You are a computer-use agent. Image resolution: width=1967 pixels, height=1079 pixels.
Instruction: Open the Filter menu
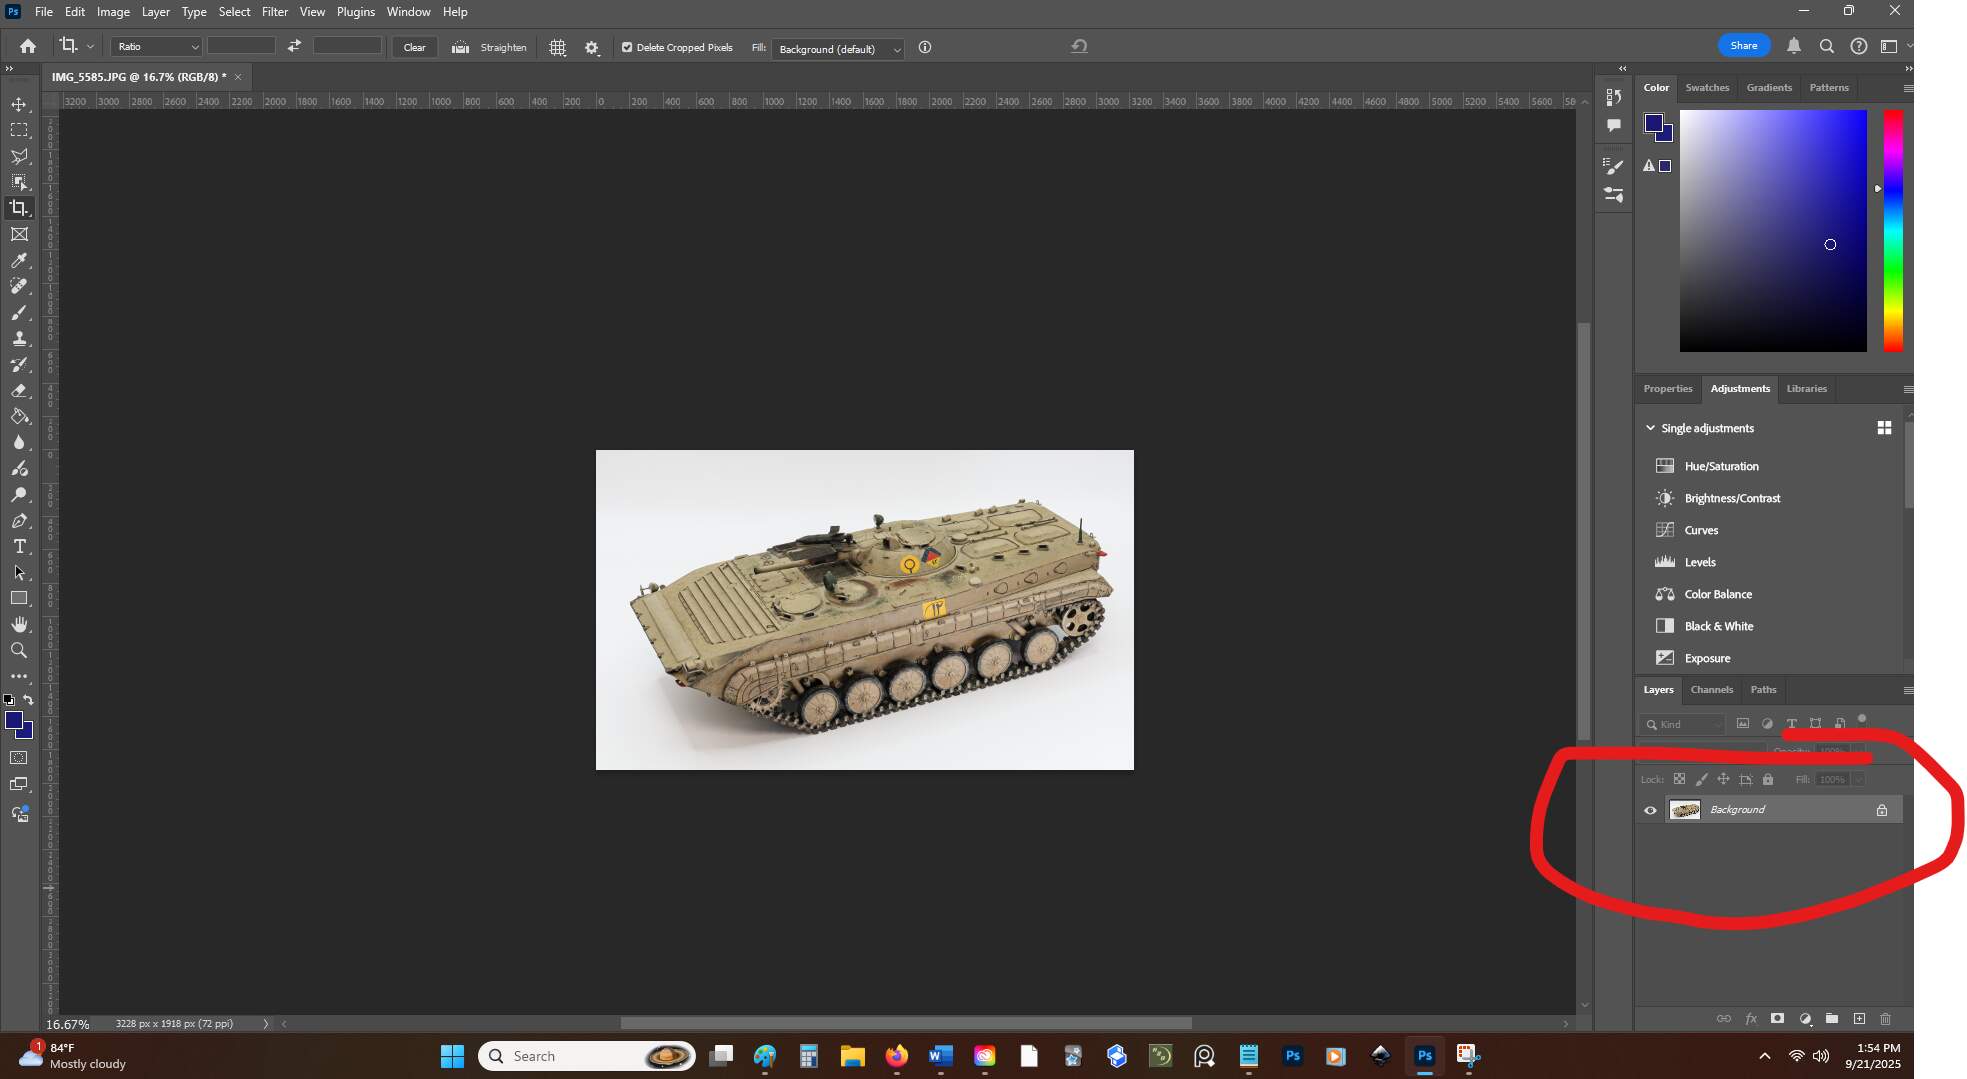click(274, 12)
